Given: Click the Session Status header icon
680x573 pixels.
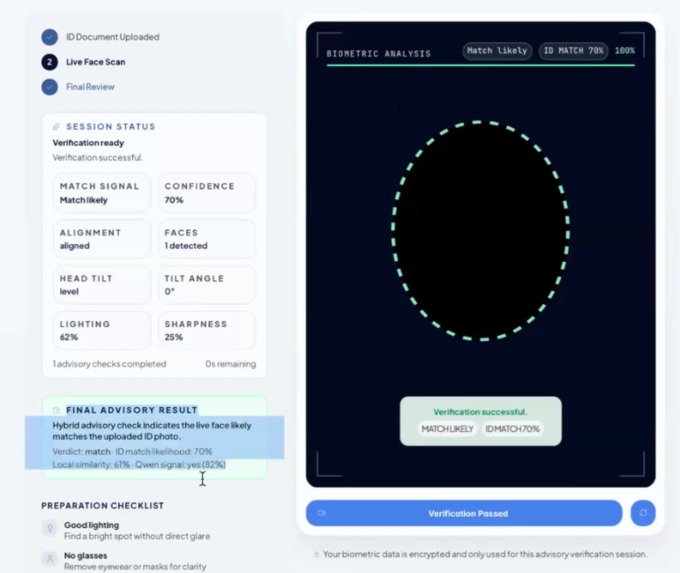Looking at the screenshot, I should point(56,127).
